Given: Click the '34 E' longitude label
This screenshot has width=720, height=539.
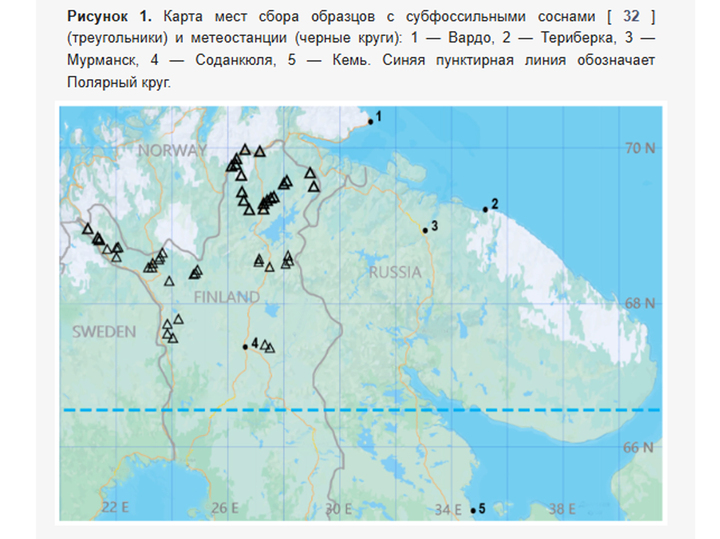Looking at the screenshot, I should 448,510.
